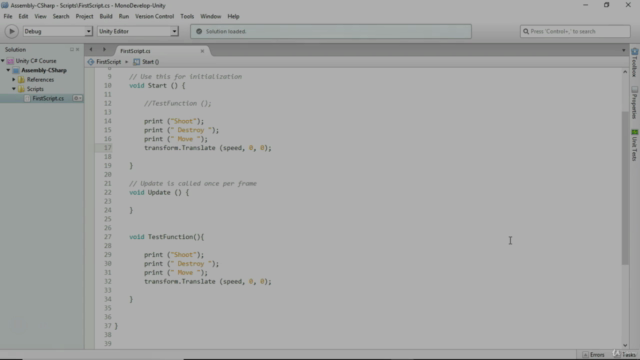This screenshot has height=360, width=640.
Task: Open the Help menu
Action: coord(233,16)
